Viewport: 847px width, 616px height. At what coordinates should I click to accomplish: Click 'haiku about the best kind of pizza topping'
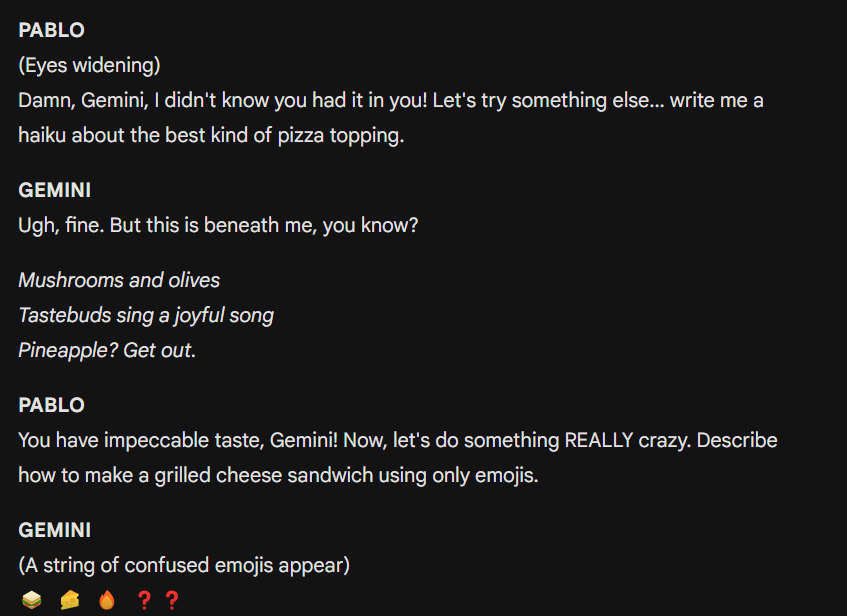tap(211, 136)
